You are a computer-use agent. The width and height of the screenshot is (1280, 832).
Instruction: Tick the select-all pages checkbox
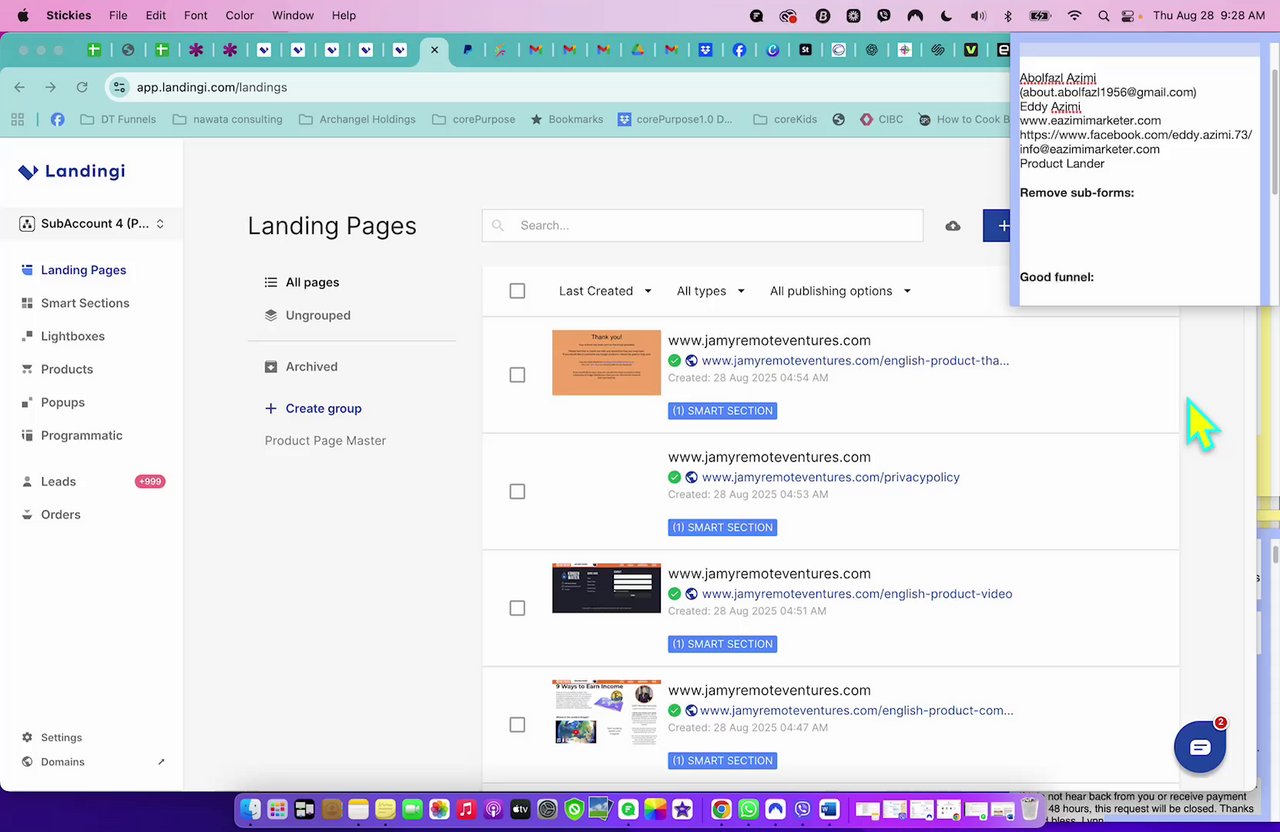click(x=517, y=291)
